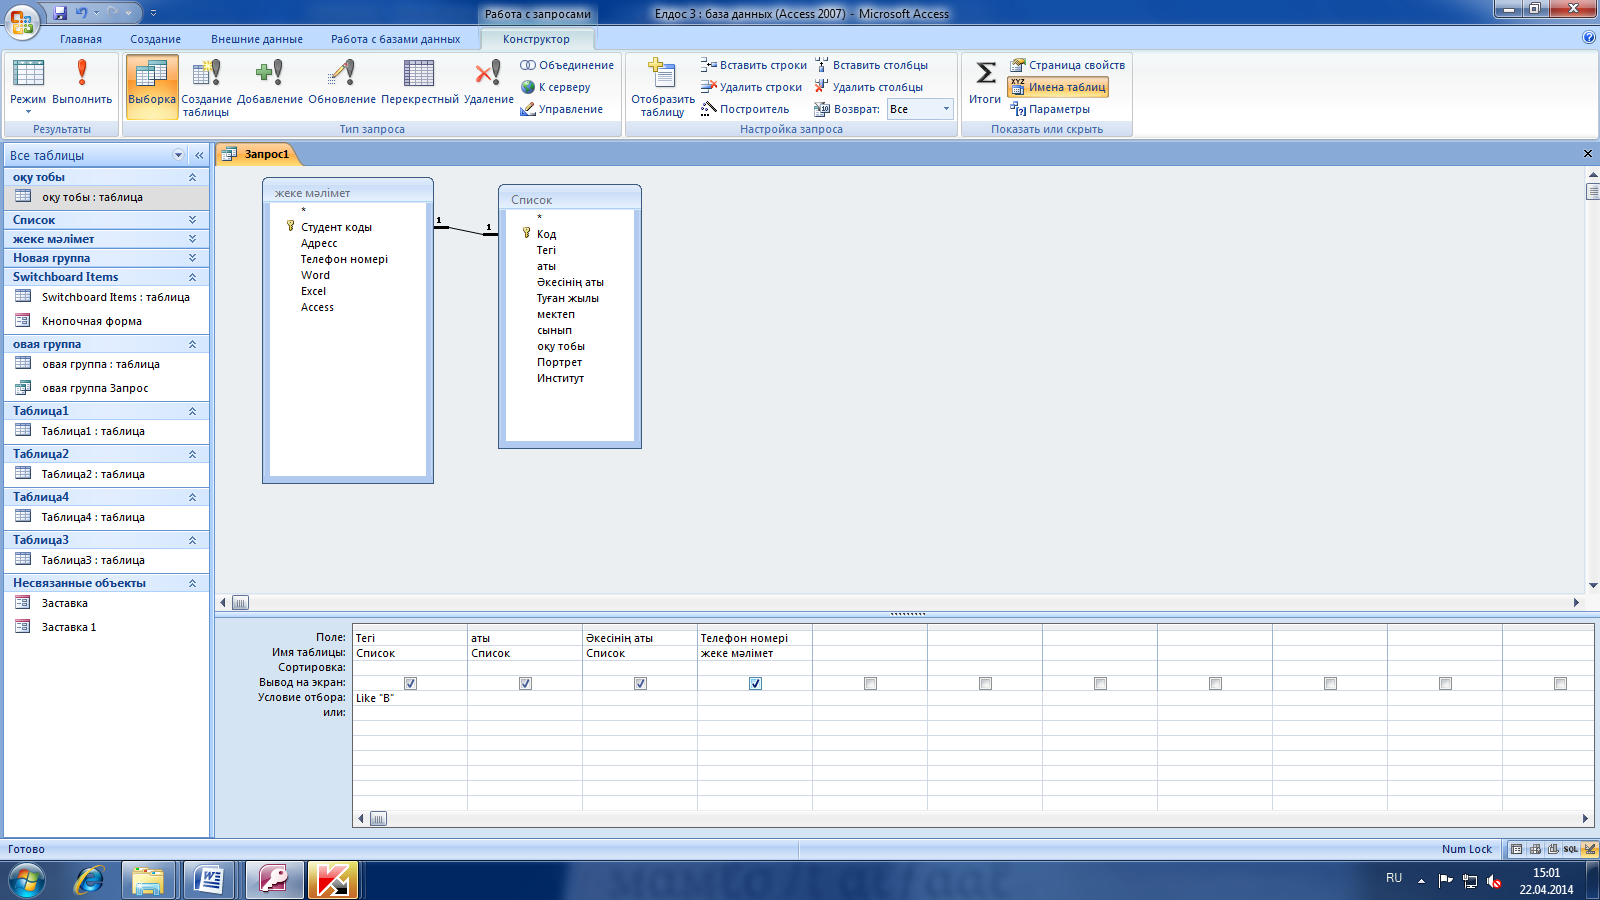
Task: Toggle Имена таблиц row
Action: click(1058, 87)
